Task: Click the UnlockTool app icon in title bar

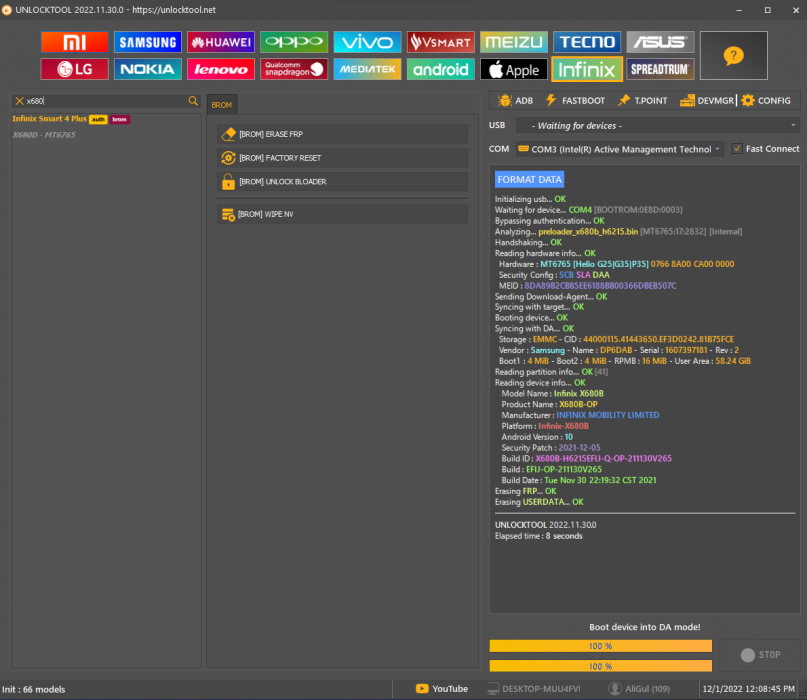Action: [x=7, y=10]
